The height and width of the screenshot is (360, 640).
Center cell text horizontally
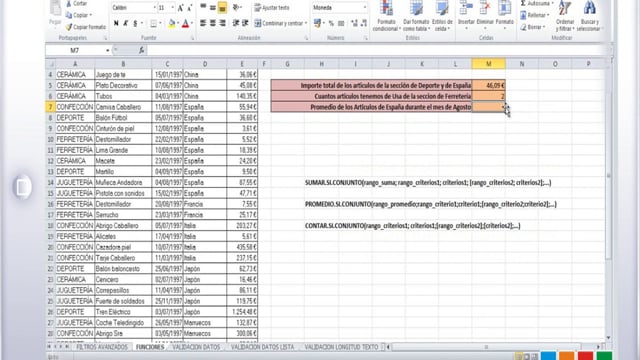point(213,23)
